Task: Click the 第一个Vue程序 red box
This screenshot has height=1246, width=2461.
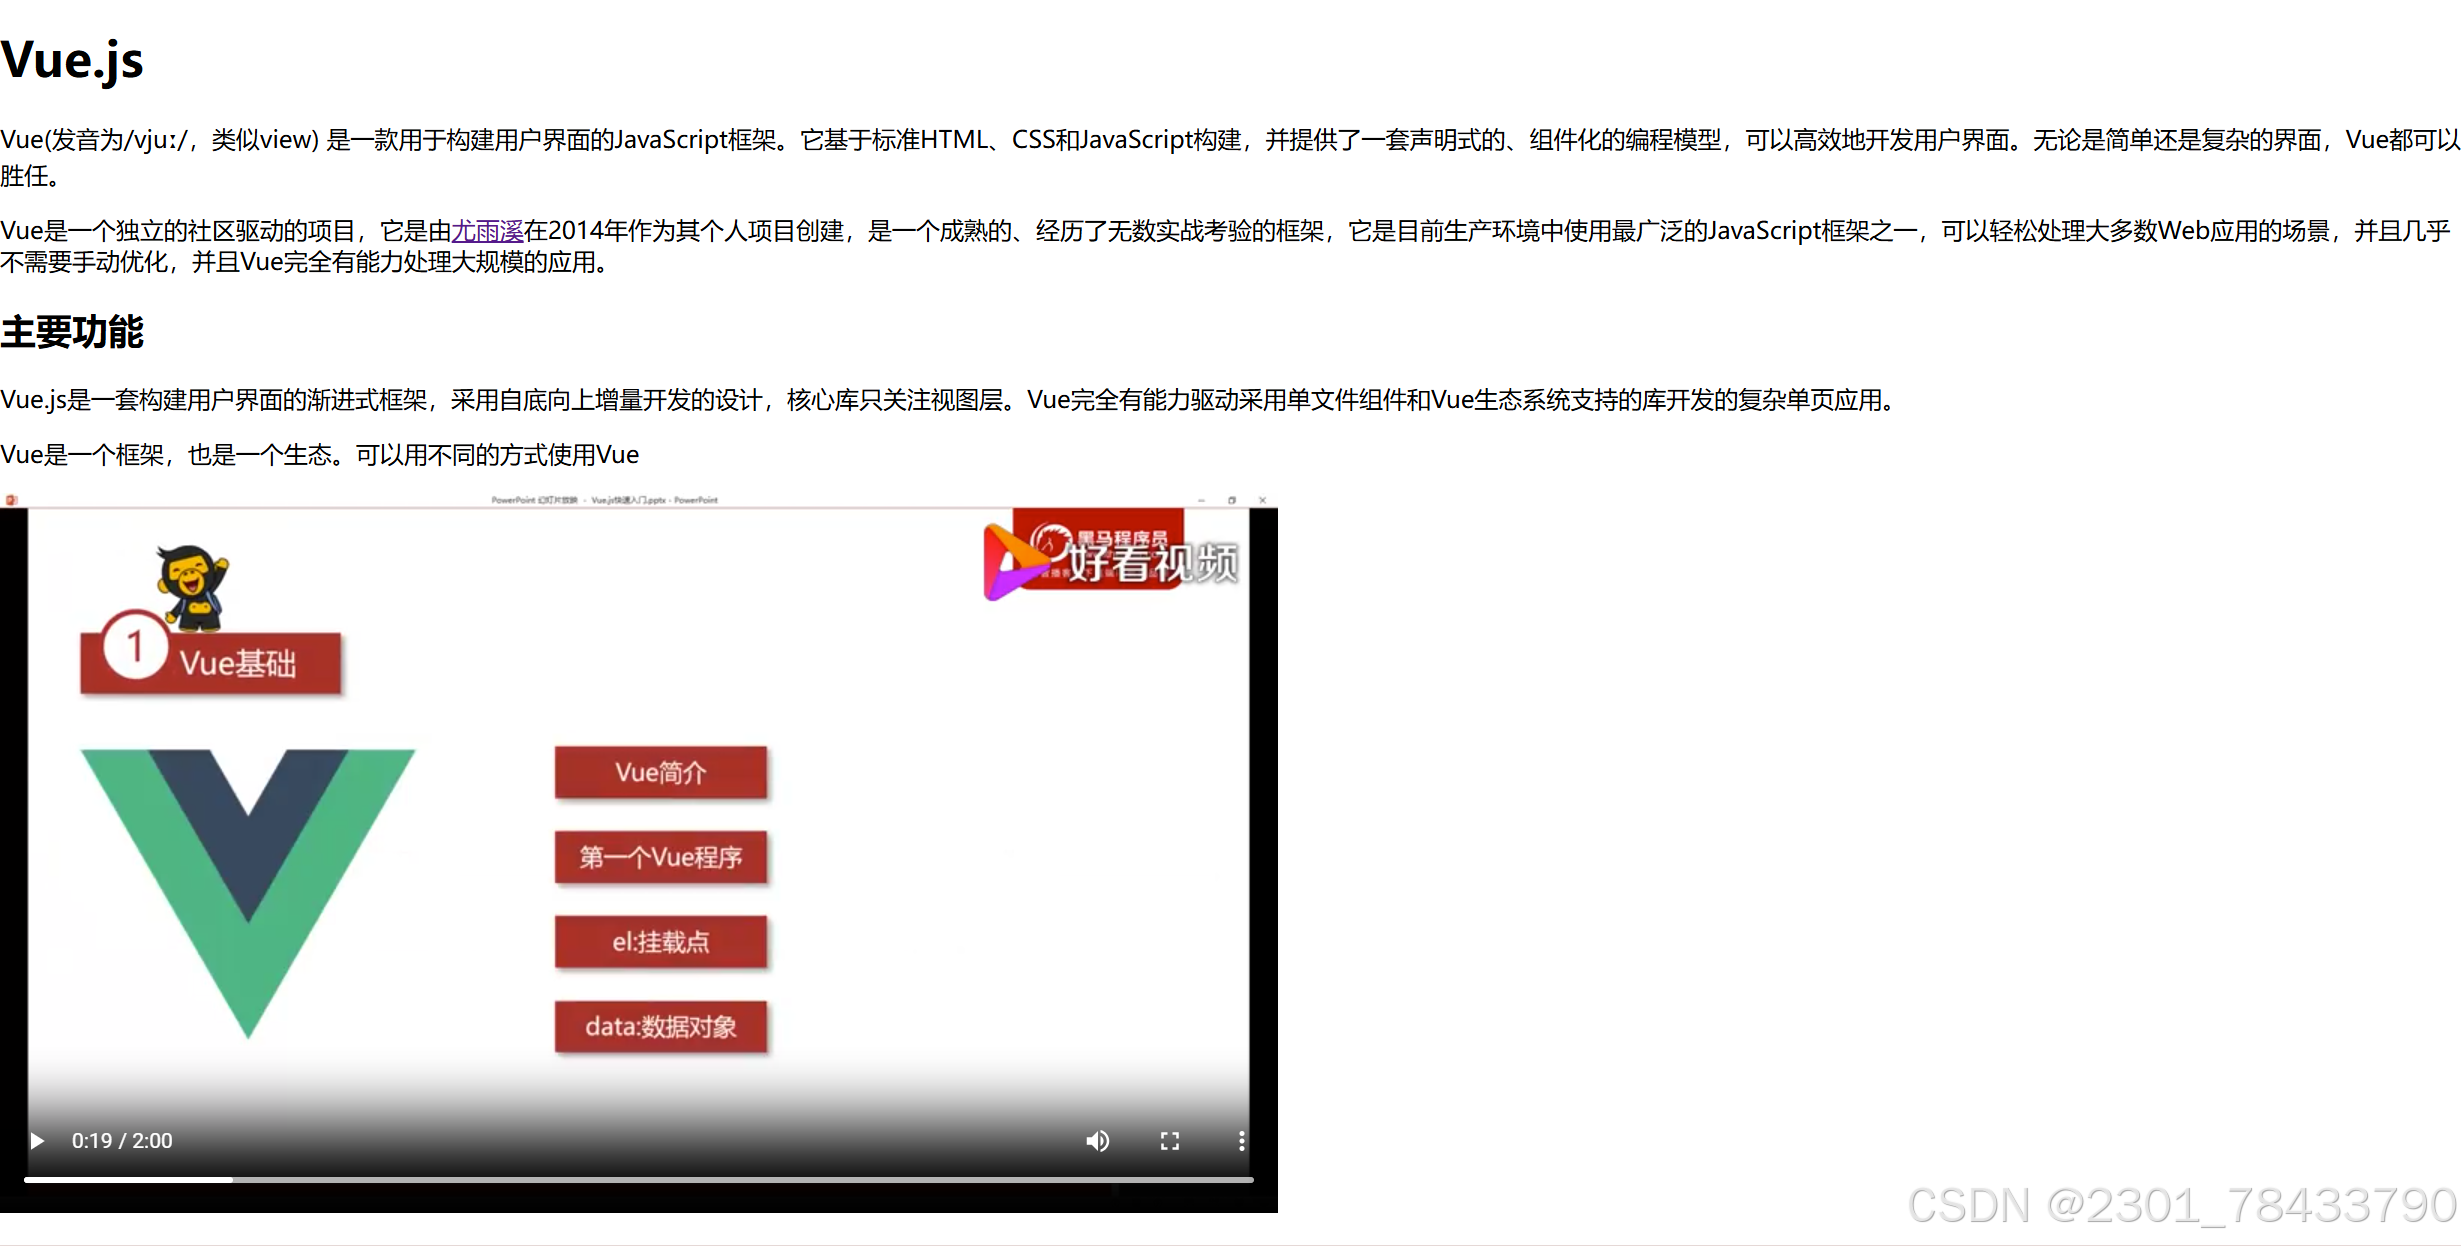Action: pyautogui.click(x=660, y=857)
